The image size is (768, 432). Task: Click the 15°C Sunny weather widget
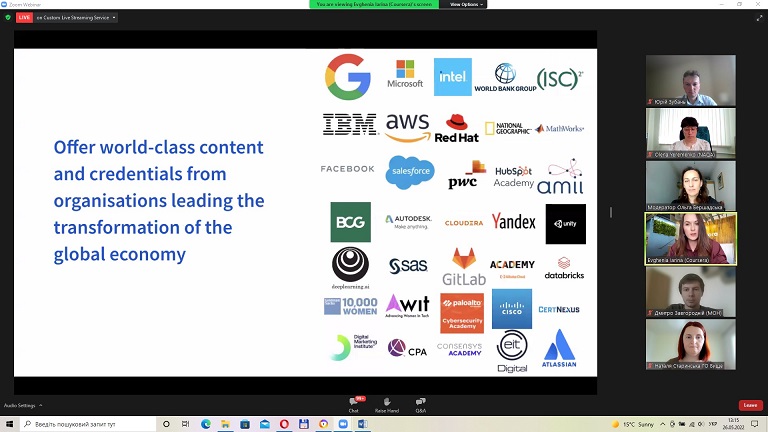(x=633, y=424)
